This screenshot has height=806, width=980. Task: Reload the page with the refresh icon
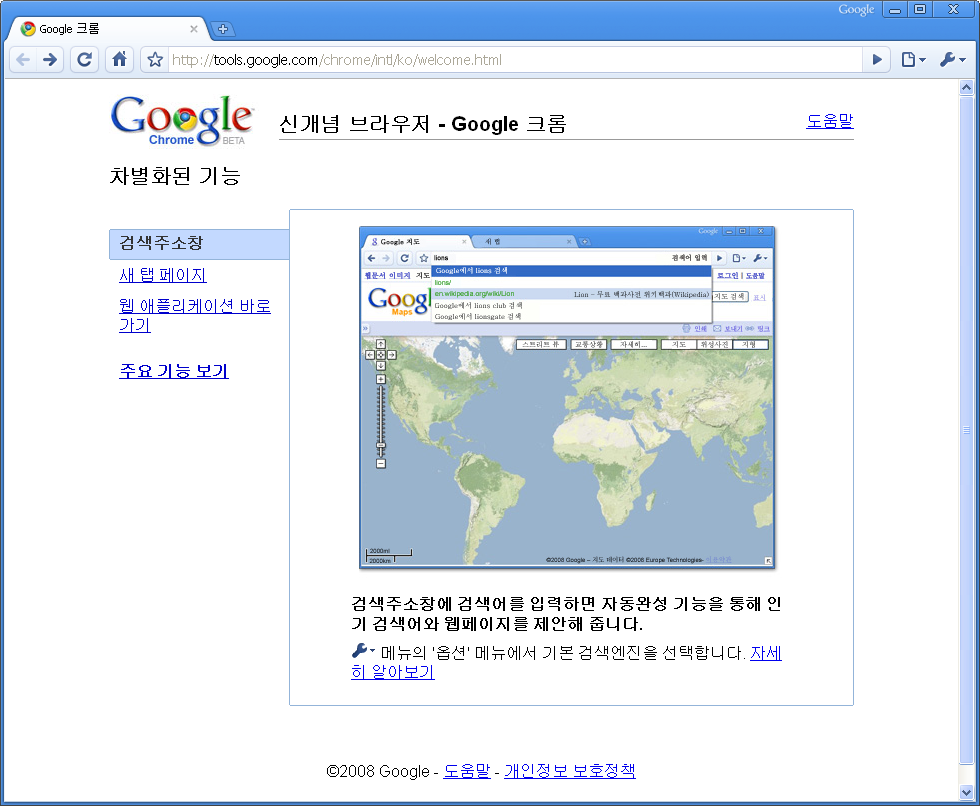point(84,60)
